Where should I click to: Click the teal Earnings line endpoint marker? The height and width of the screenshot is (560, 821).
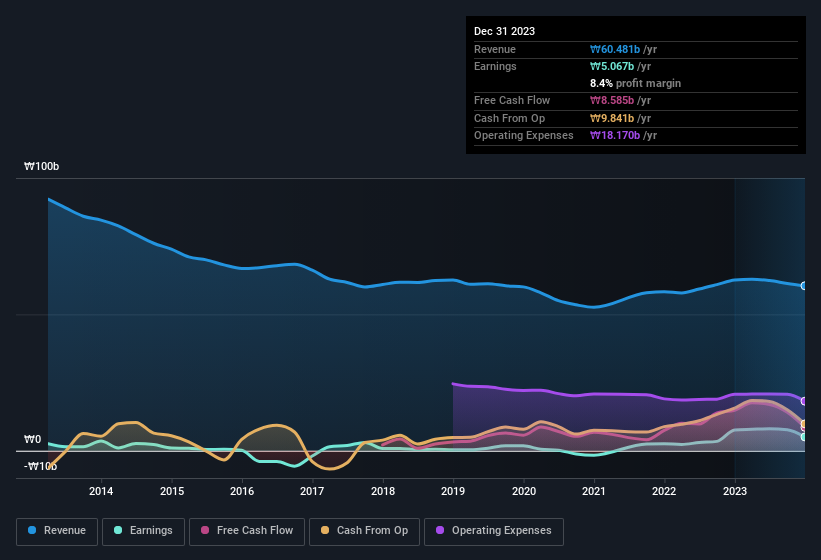coord(804,437)
